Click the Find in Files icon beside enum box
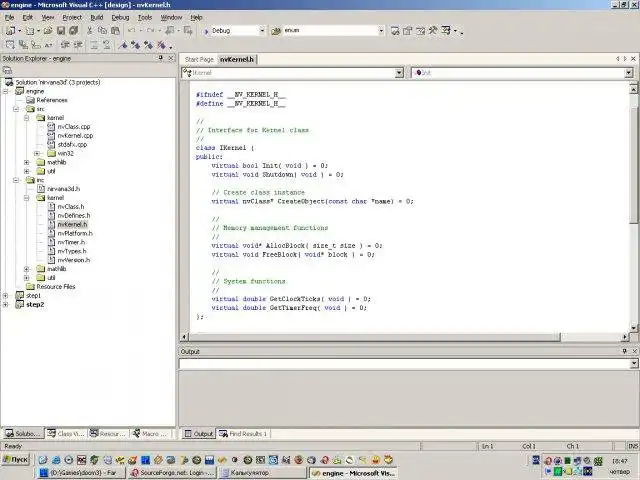The image size is (640, 480). 276,31
